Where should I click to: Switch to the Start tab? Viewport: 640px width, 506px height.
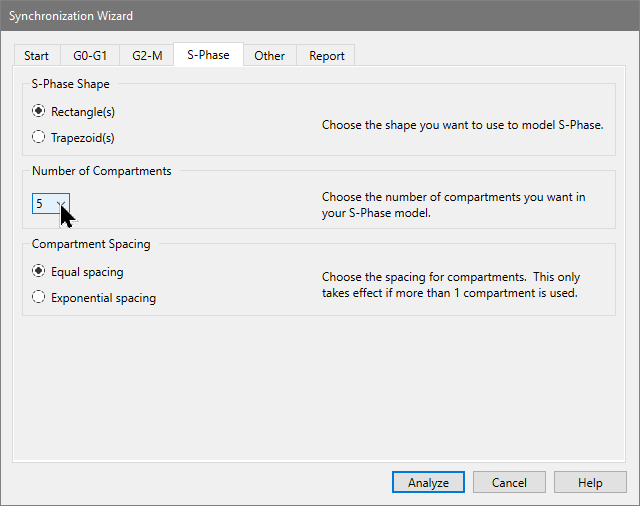coord(37,55)
